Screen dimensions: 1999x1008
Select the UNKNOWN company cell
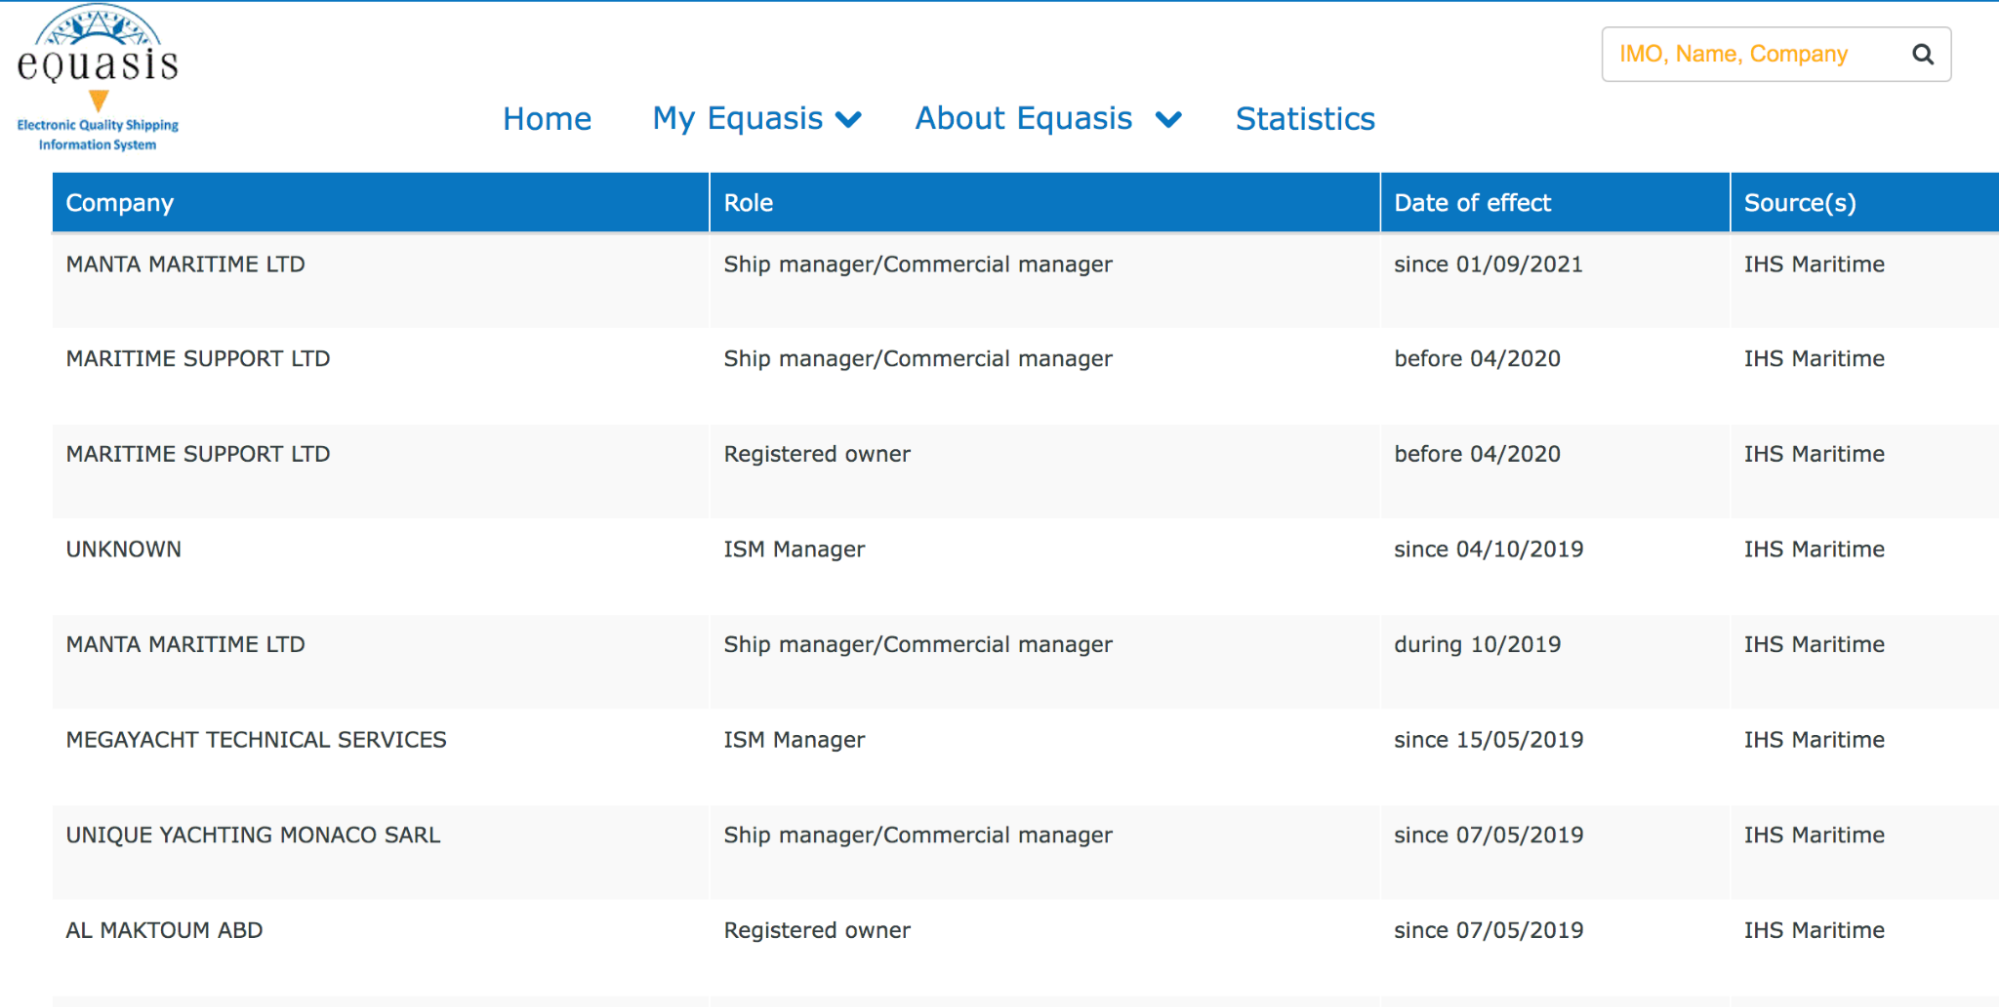coord(124,549)
